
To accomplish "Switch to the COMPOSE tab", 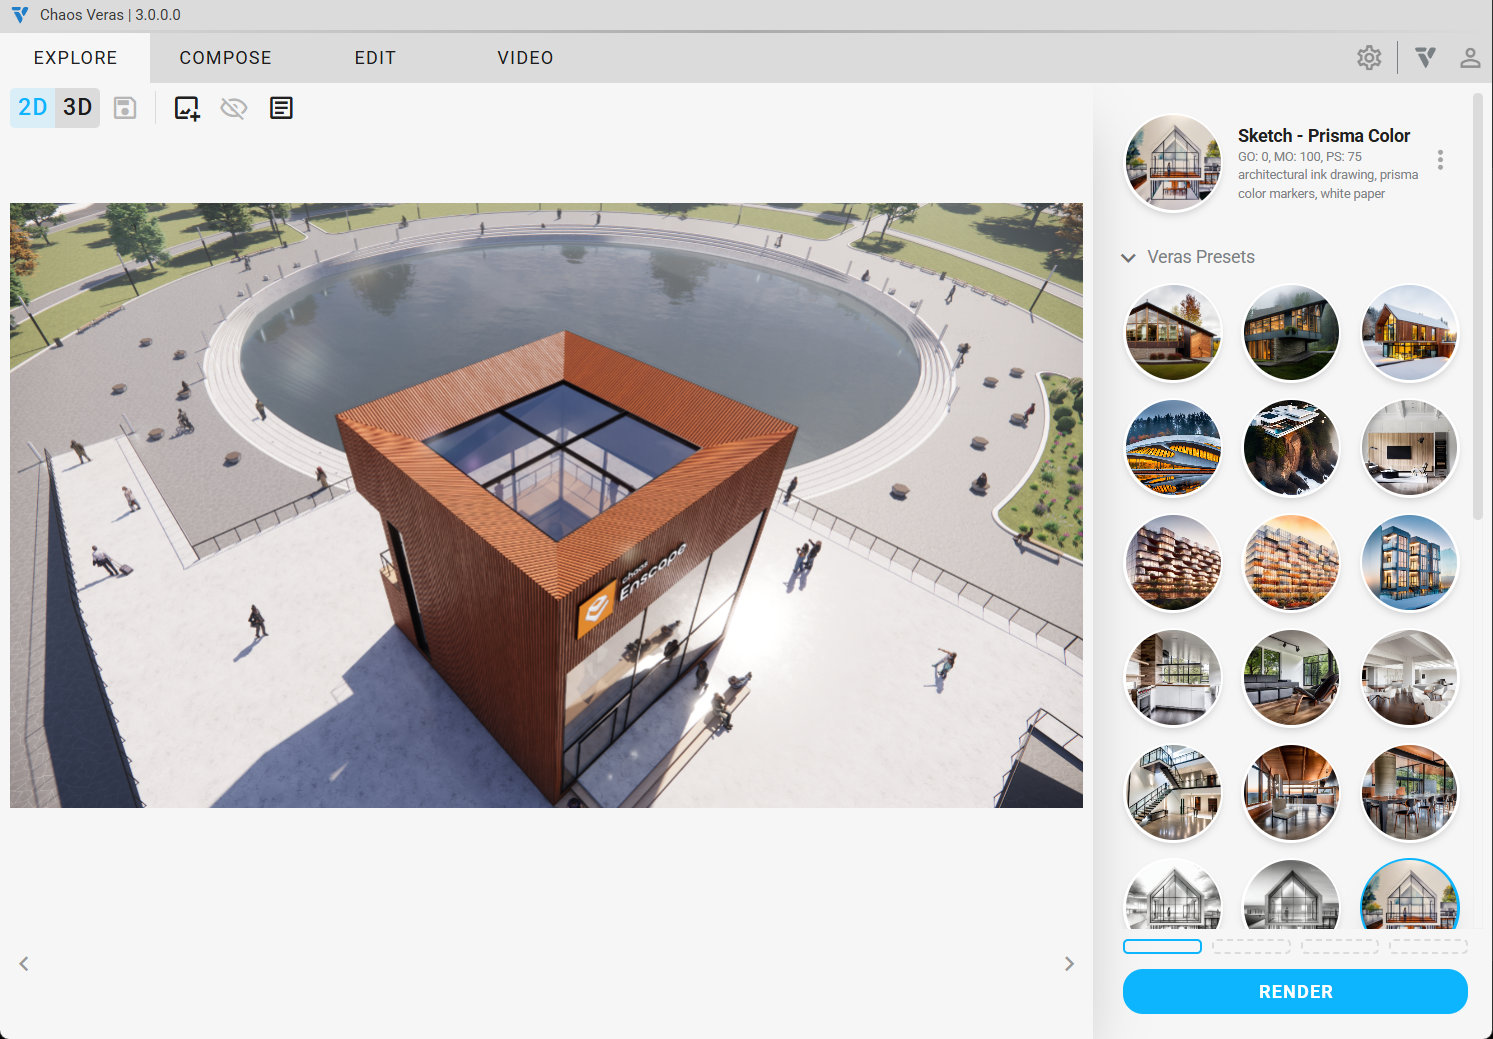I will click(x=225, y=58).
